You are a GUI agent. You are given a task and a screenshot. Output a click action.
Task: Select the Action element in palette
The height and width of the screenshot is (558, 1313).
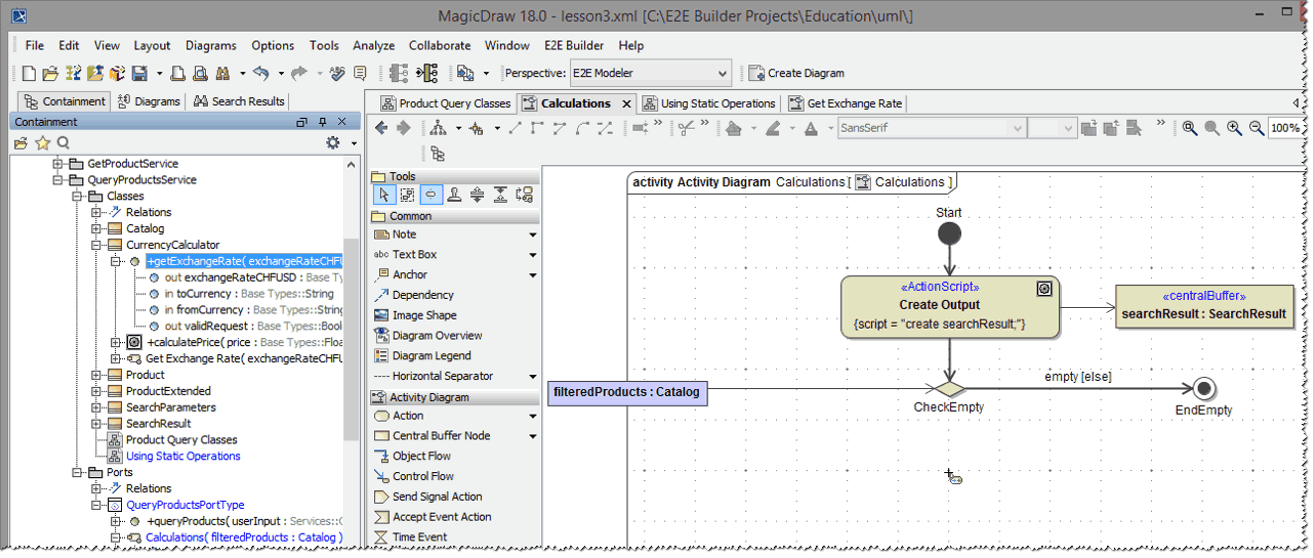click(407, 416)
